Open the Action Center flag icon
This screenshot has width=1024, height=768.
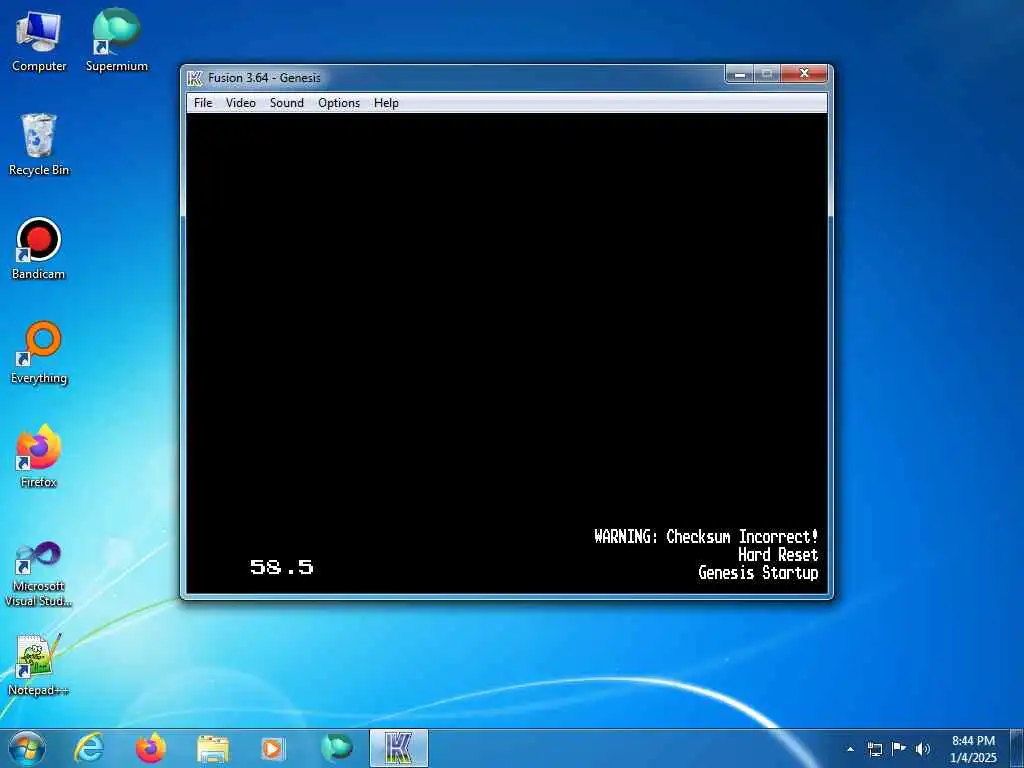[x=899, y=749]
